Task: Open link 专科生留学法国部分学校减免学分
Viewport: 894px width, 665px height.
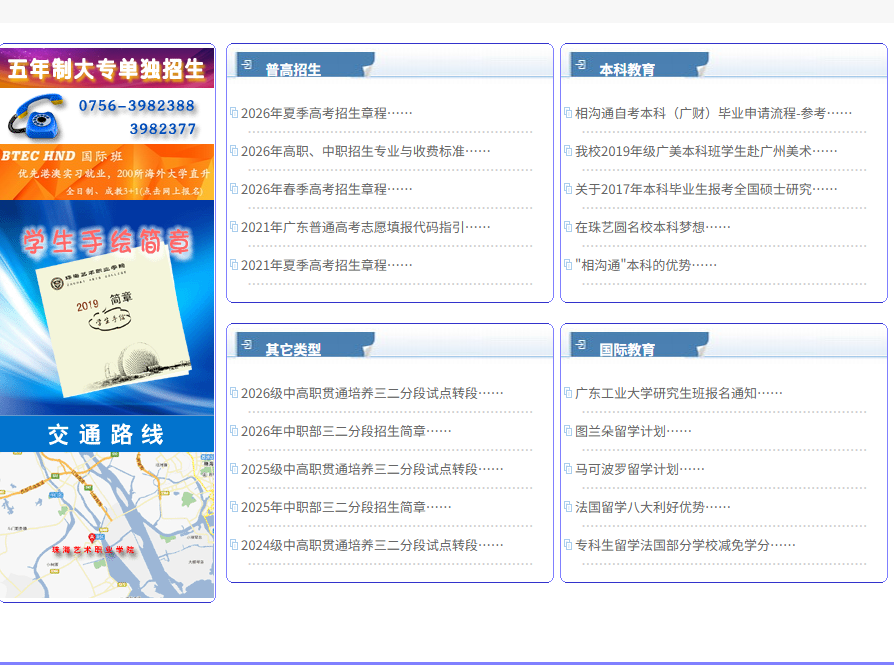Action: point(685,545)
